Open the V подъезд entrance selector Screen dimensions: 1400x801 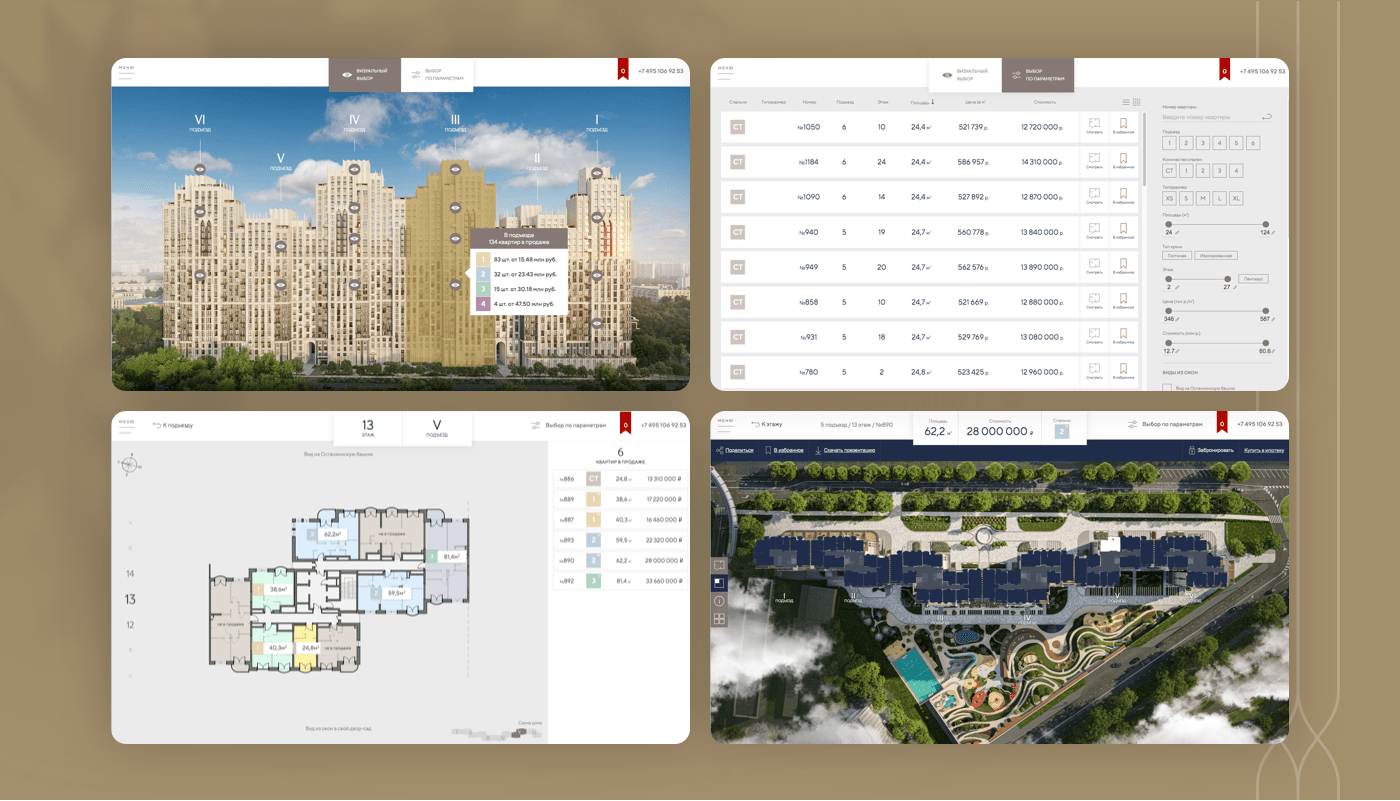tap(437, 428)
